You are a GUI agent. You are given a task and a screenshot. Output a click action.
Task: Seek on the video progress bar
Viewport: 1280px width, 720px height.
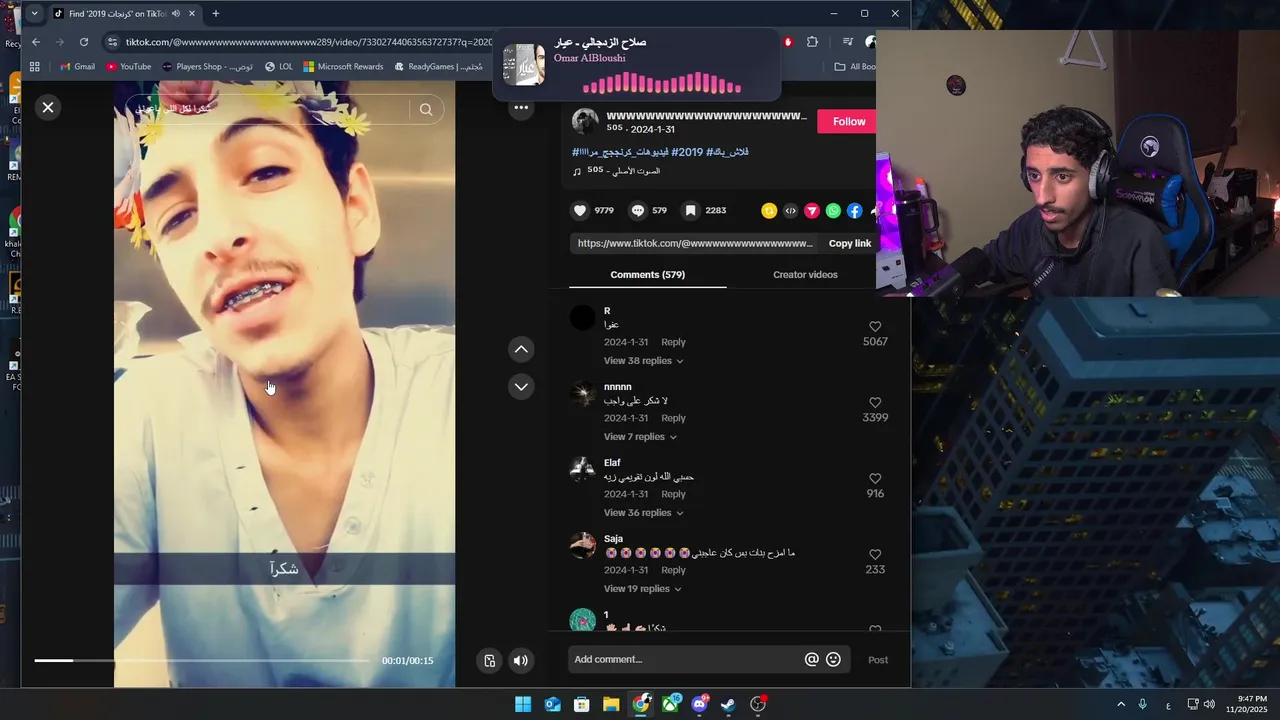[x=201, y=660]
